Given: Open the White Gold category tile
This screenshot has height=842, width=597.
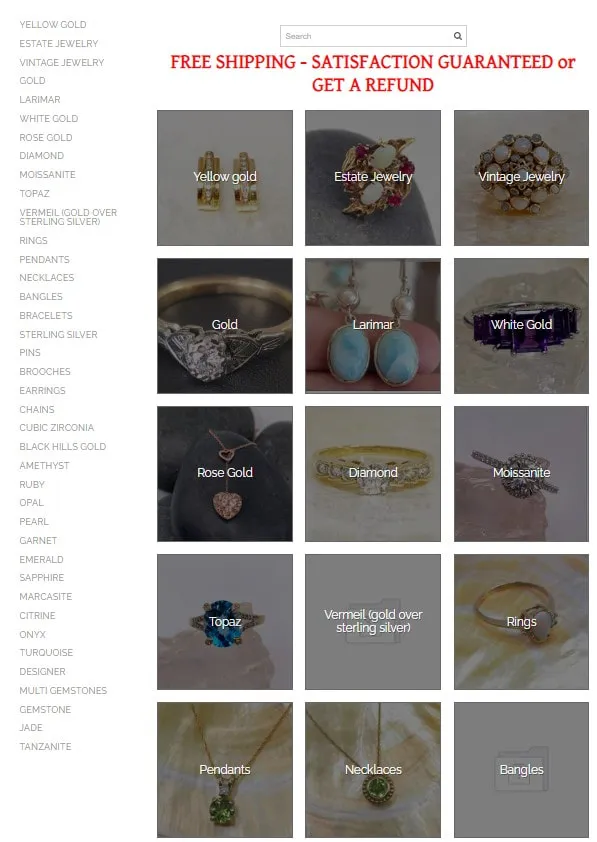Looking at the screenshot, I should click(521, 326).
